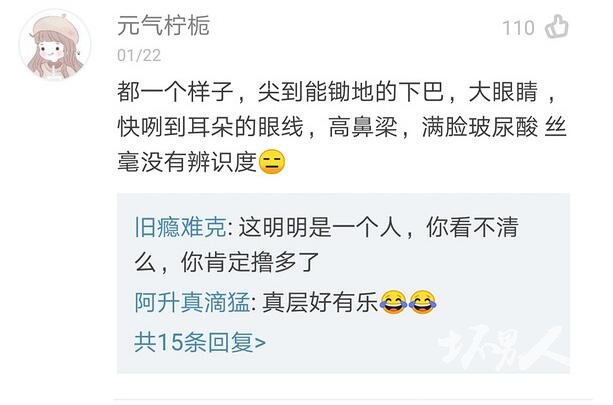Viewport: 613px width, 405px height.
Task: Select comment line starting 都一个样子
Action: tap(336, 93)
